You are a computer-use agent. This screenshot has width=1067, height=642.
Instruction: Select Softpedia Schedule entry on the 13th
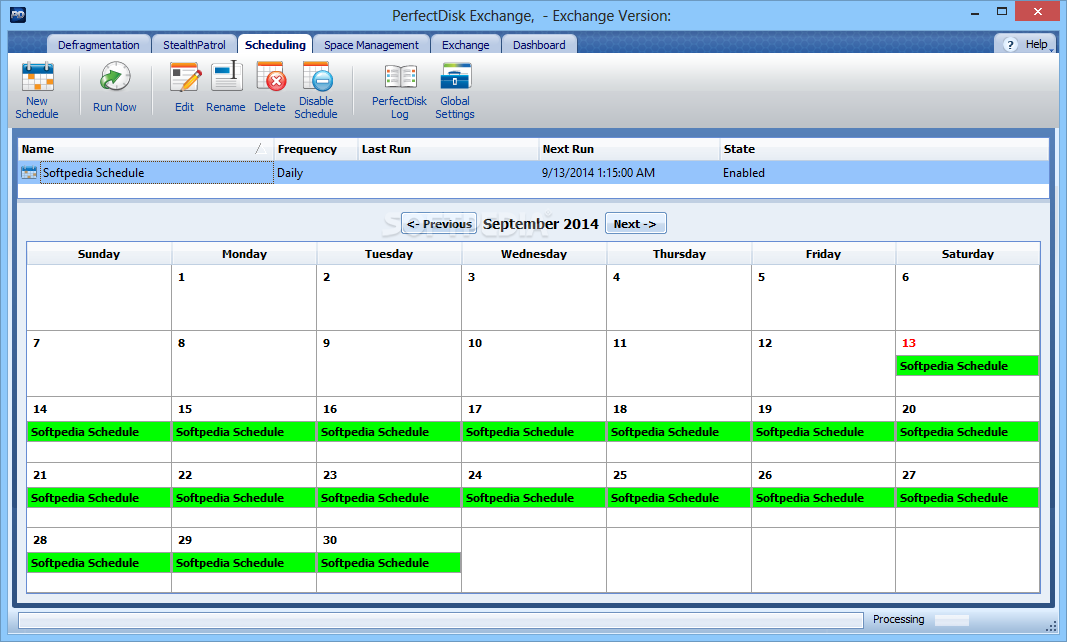(967, 366)
